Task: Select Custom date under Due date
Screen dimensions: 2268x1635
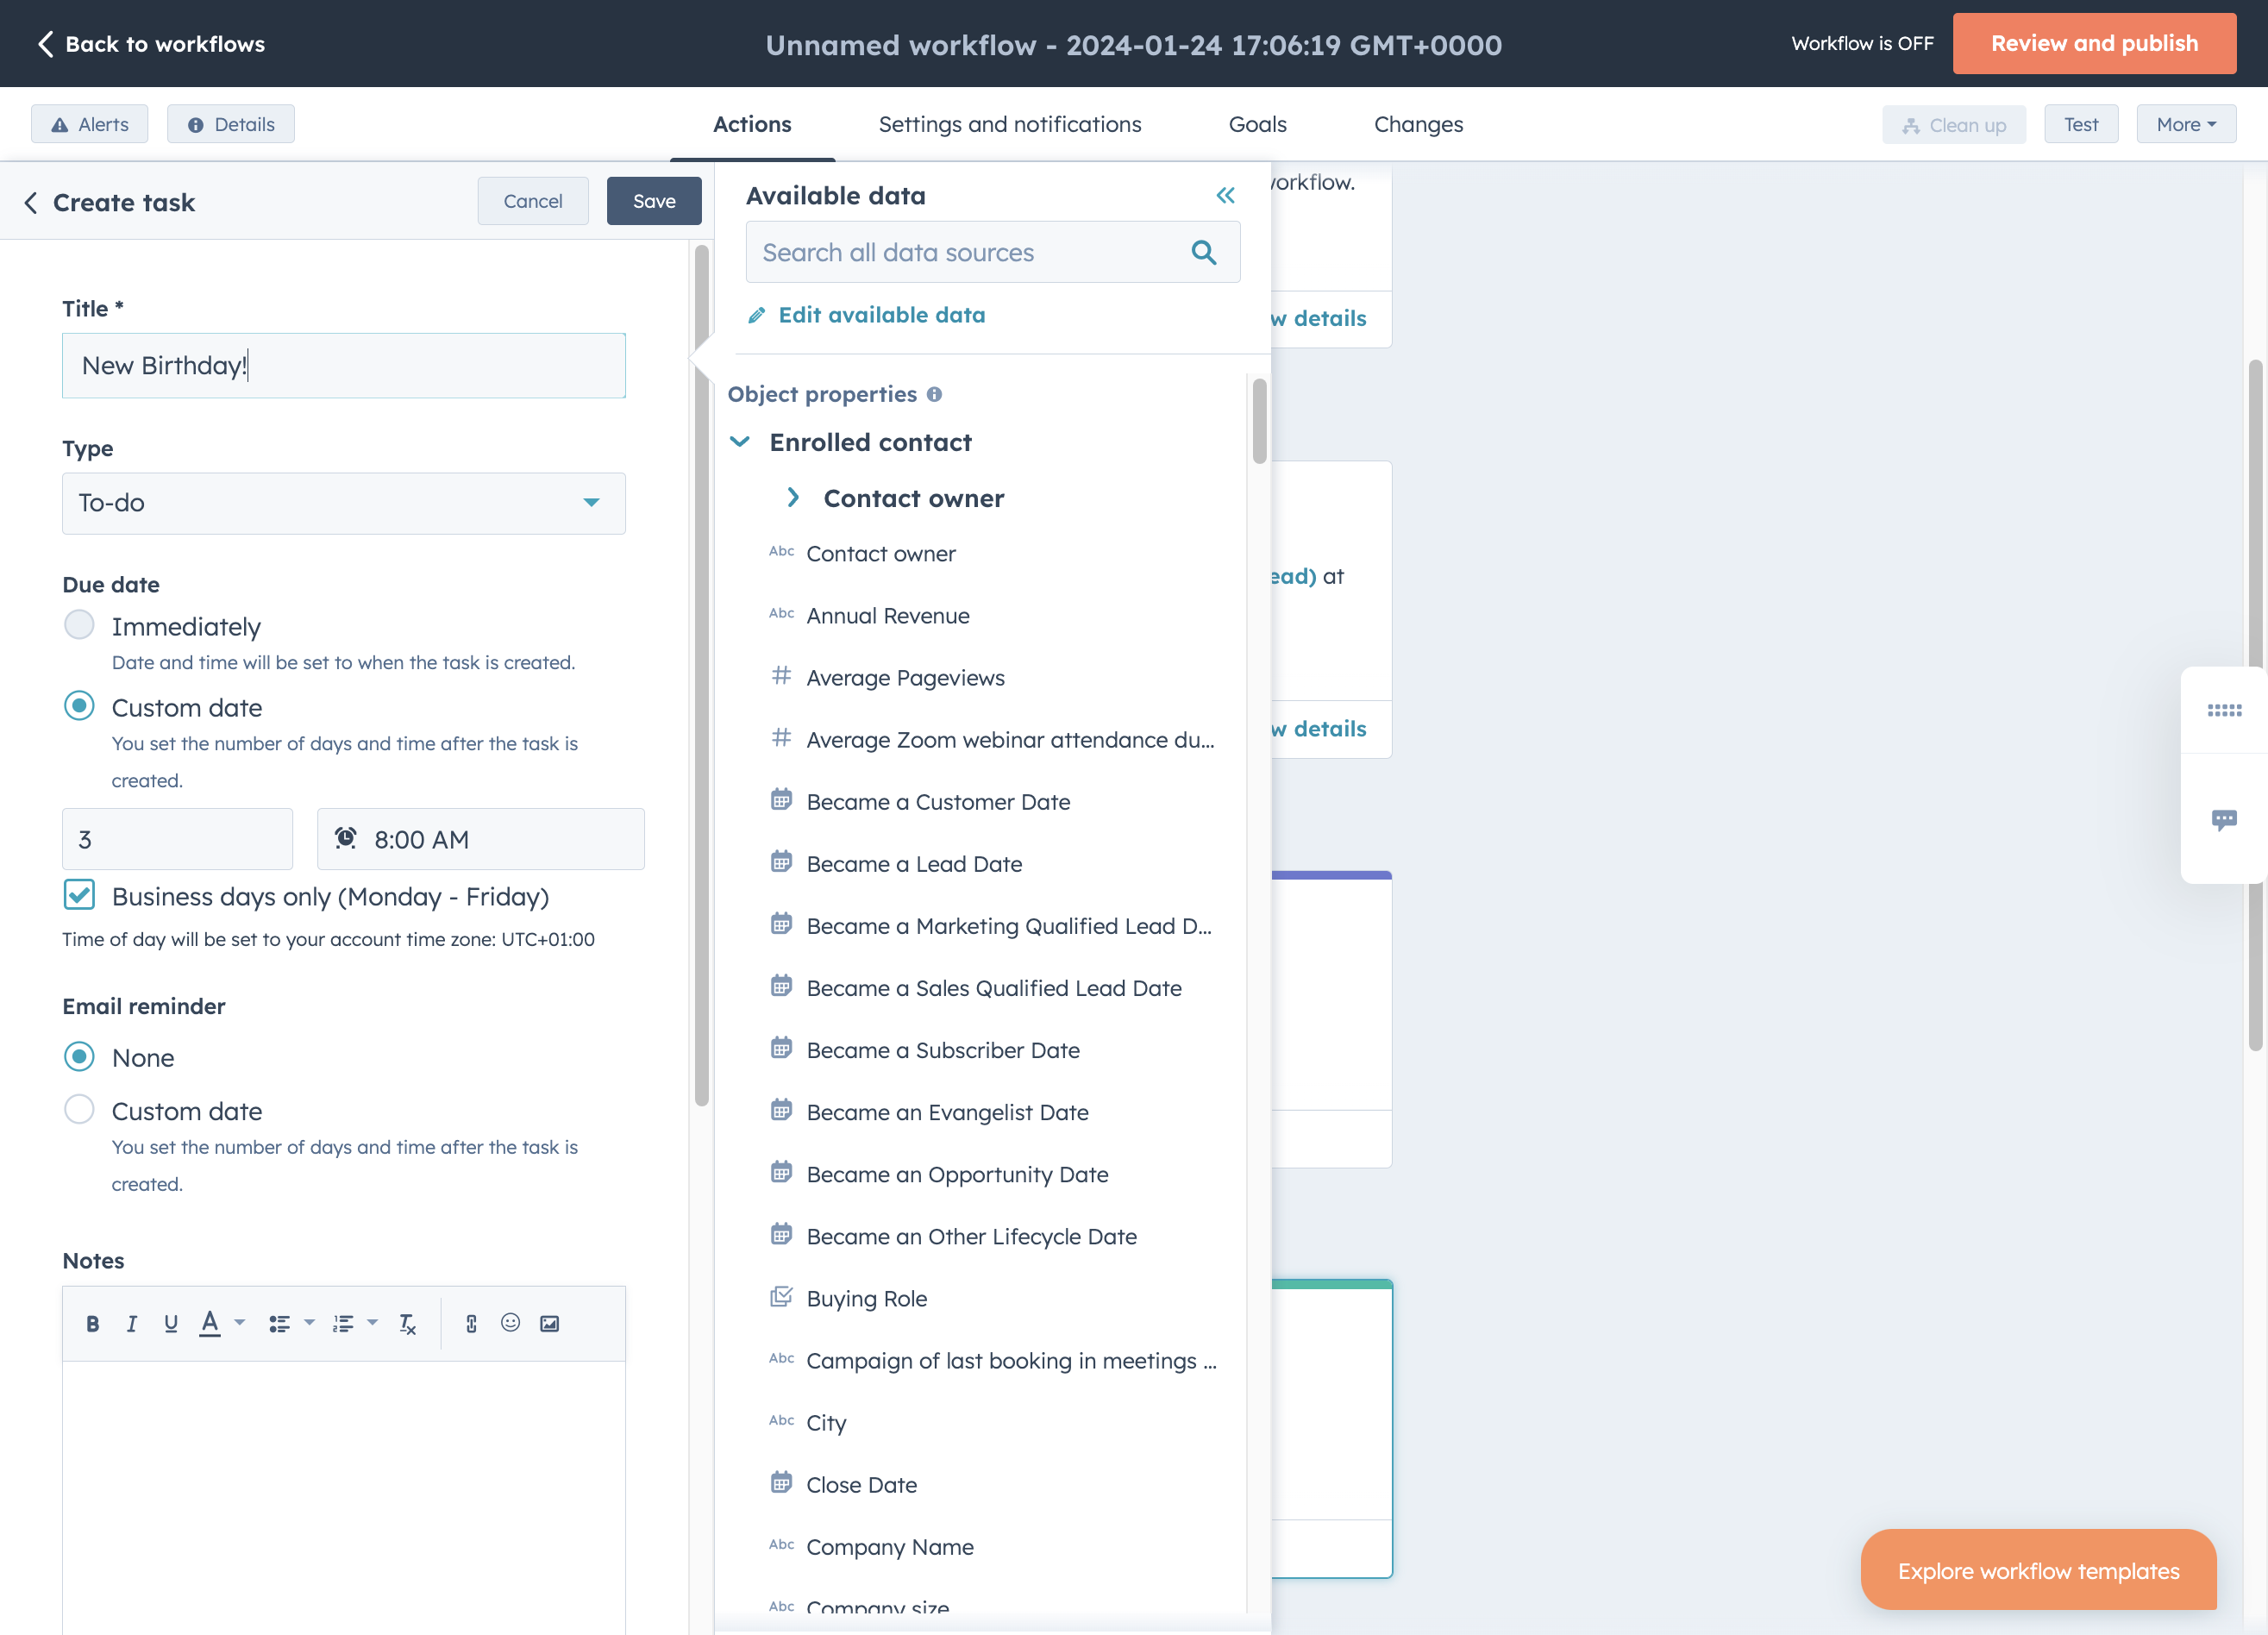Action: pos(79,707)
